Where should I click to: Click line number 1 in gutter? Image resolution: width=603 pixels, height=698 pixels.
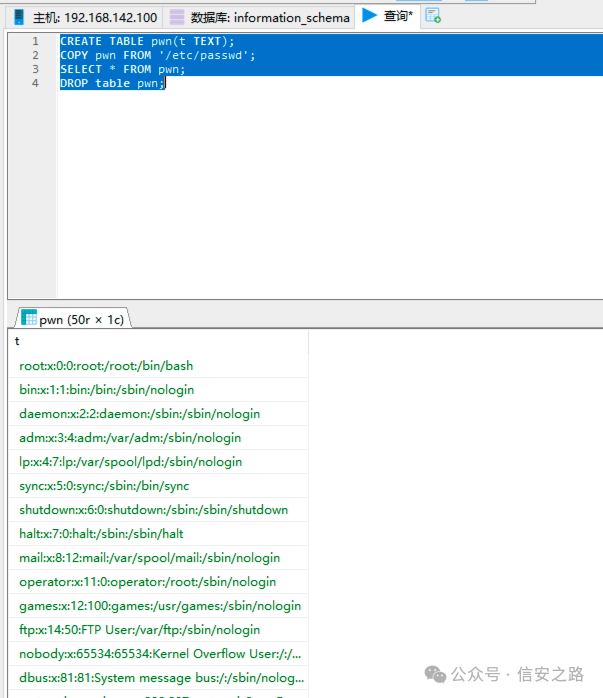[35, 41]
